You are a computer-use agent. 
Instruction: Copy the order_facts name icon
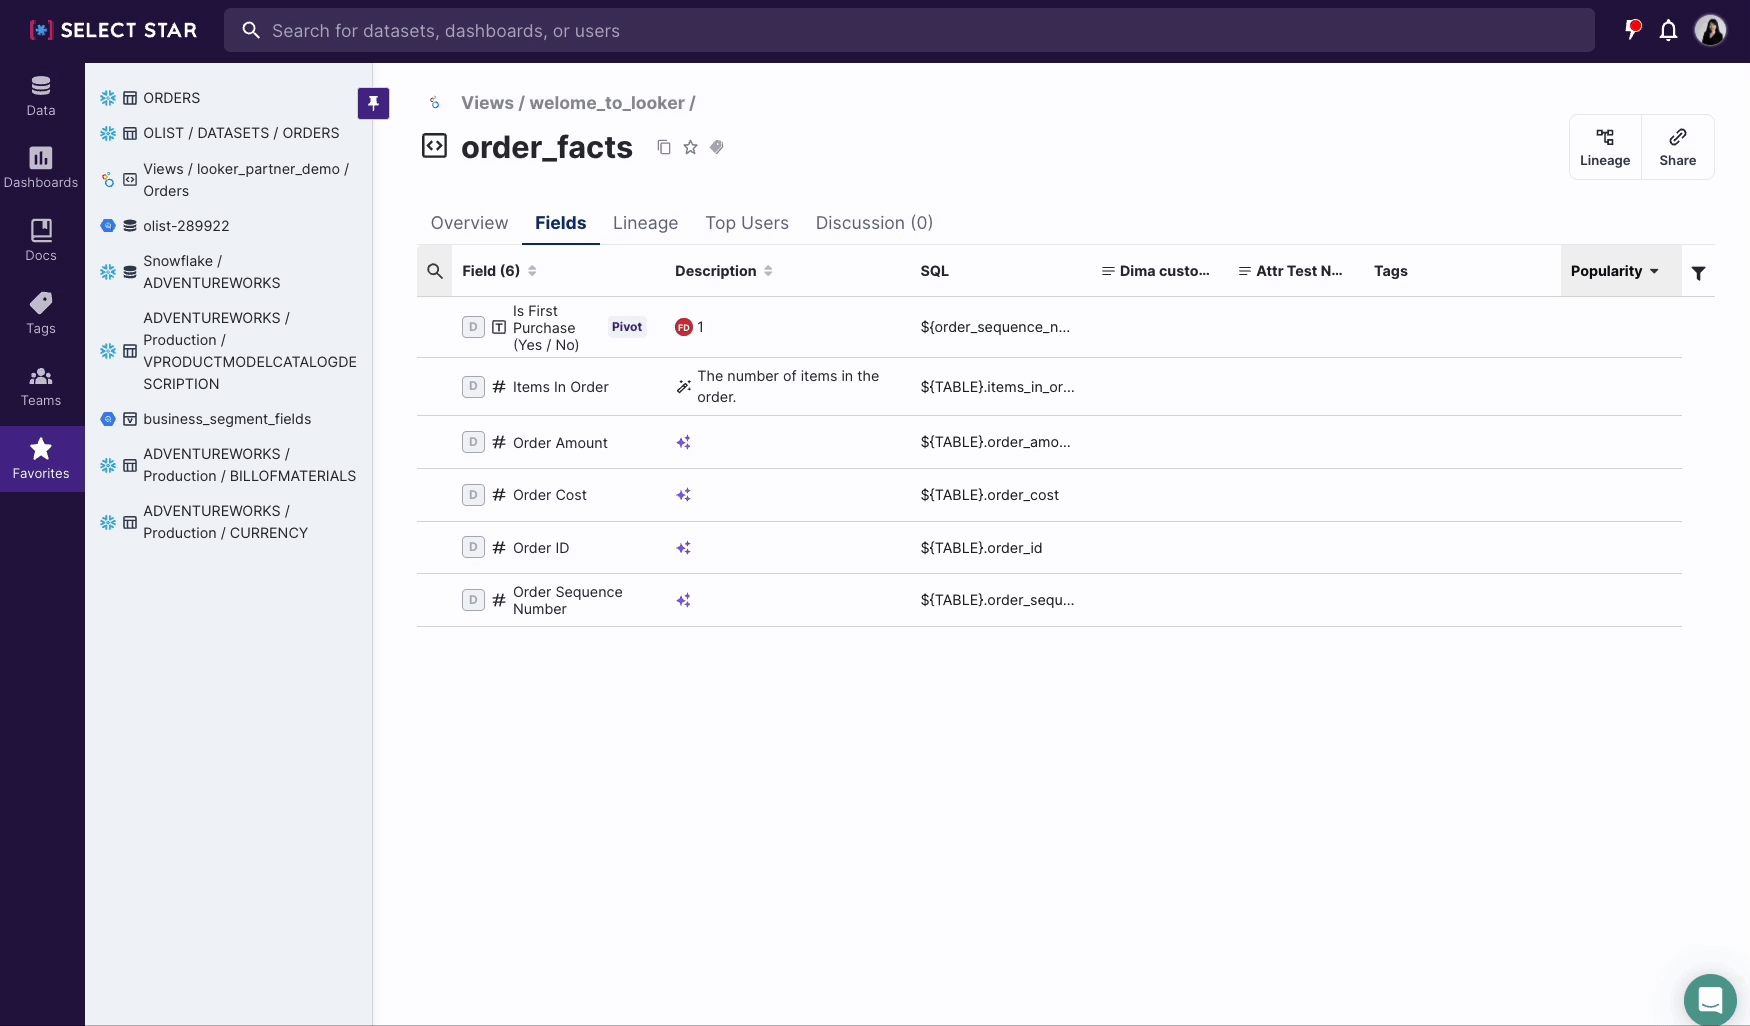(663, 148)
